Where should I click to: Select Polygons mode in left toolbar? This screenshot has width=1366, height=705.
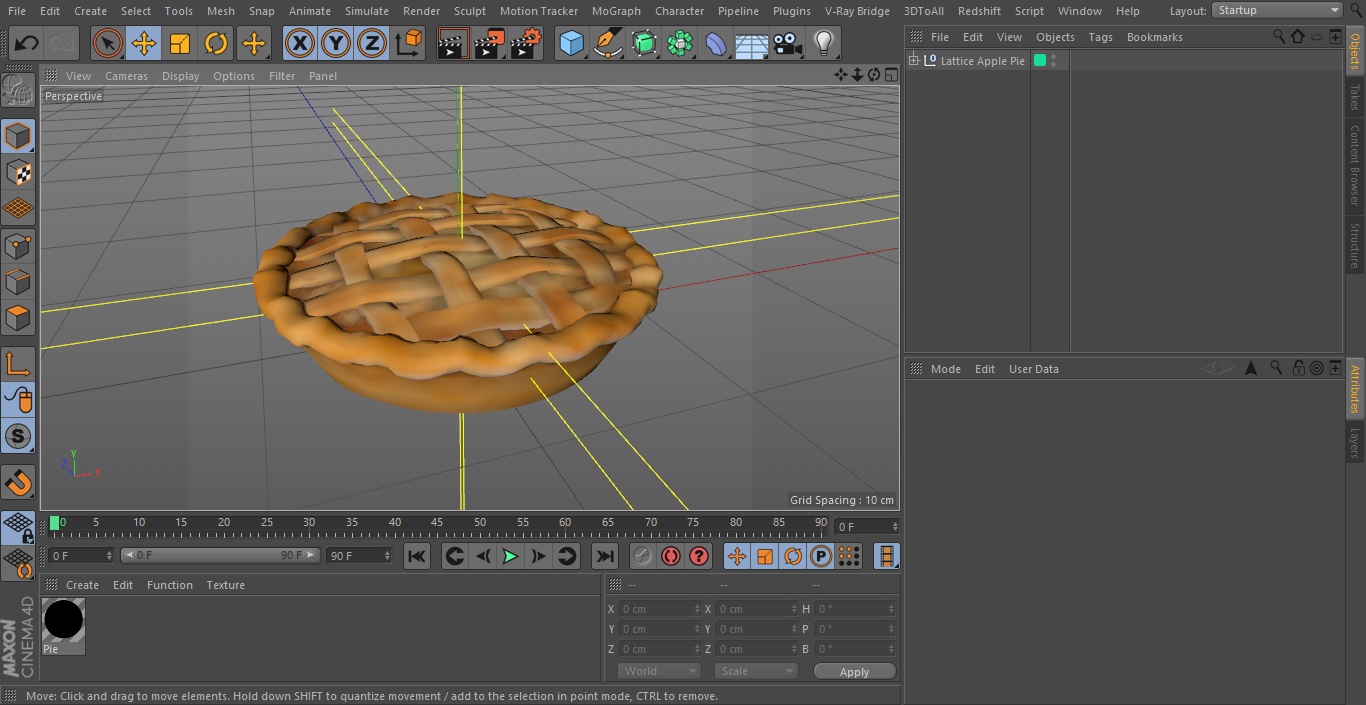18,318
